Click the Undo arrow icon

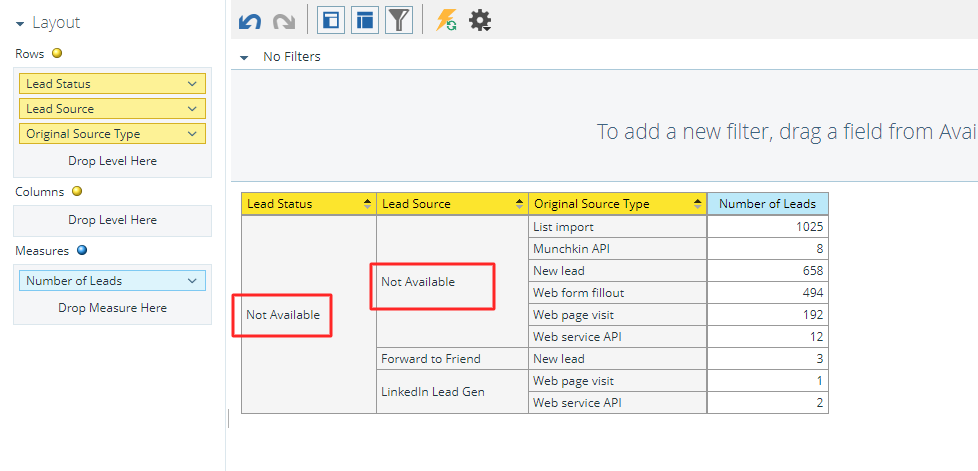[x=250, y=21]
